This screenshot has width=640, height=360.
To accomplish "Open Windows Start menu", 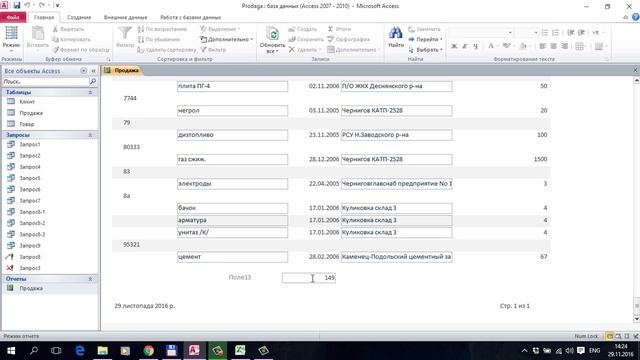I will point(11,351).
